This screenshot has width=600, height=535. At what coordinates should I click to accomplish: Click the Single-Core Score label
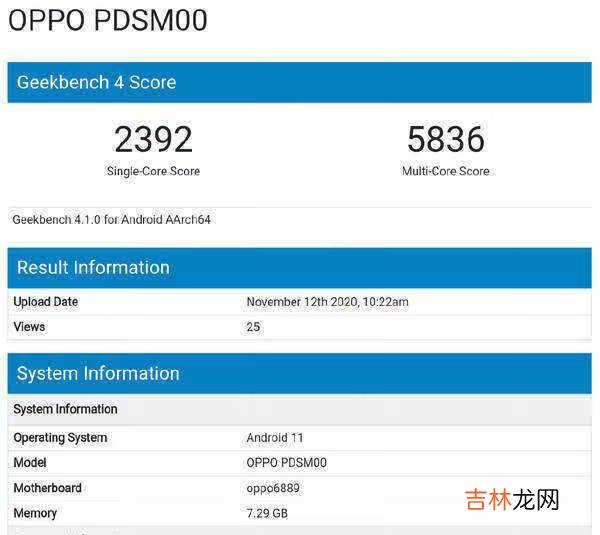click(x=153, y=171)
